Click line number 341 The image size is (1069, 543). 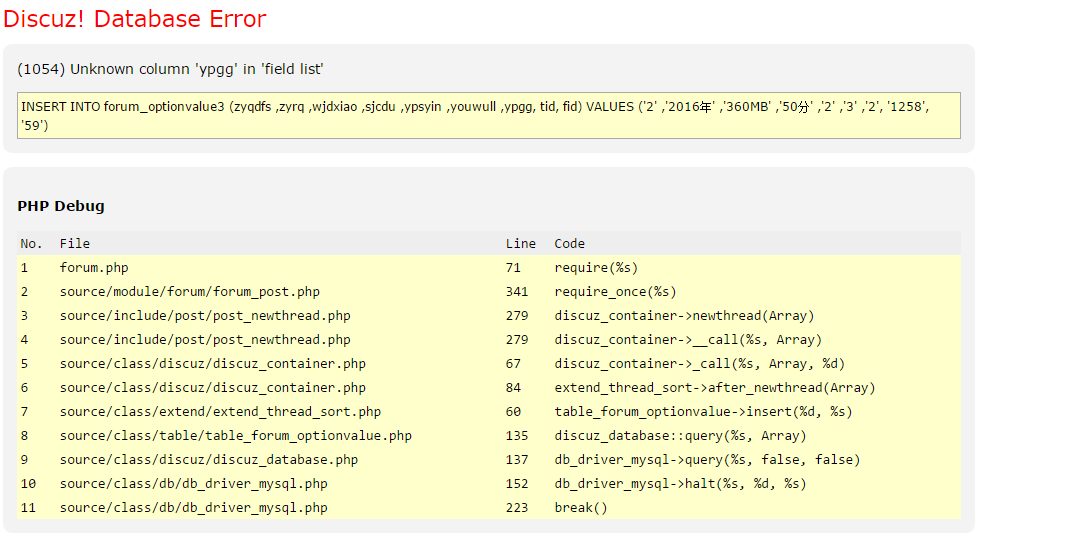(517, 291)
